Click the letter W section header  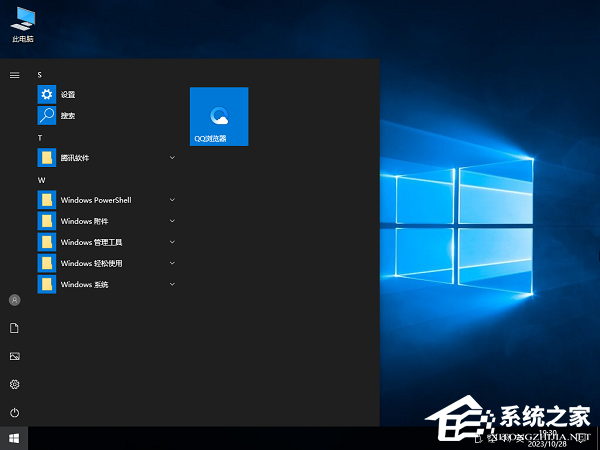(41, 180)
